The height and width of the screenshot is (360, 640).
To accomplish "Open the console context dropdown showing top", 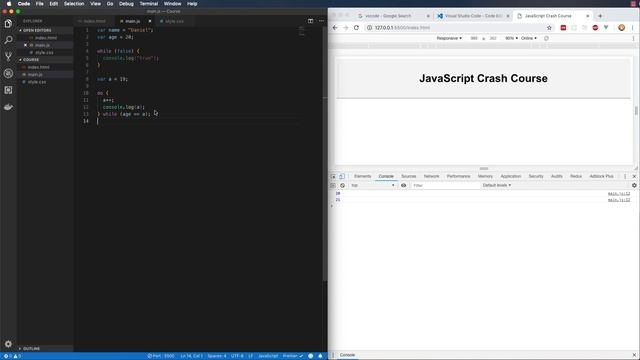I will (x=373, y=185).
